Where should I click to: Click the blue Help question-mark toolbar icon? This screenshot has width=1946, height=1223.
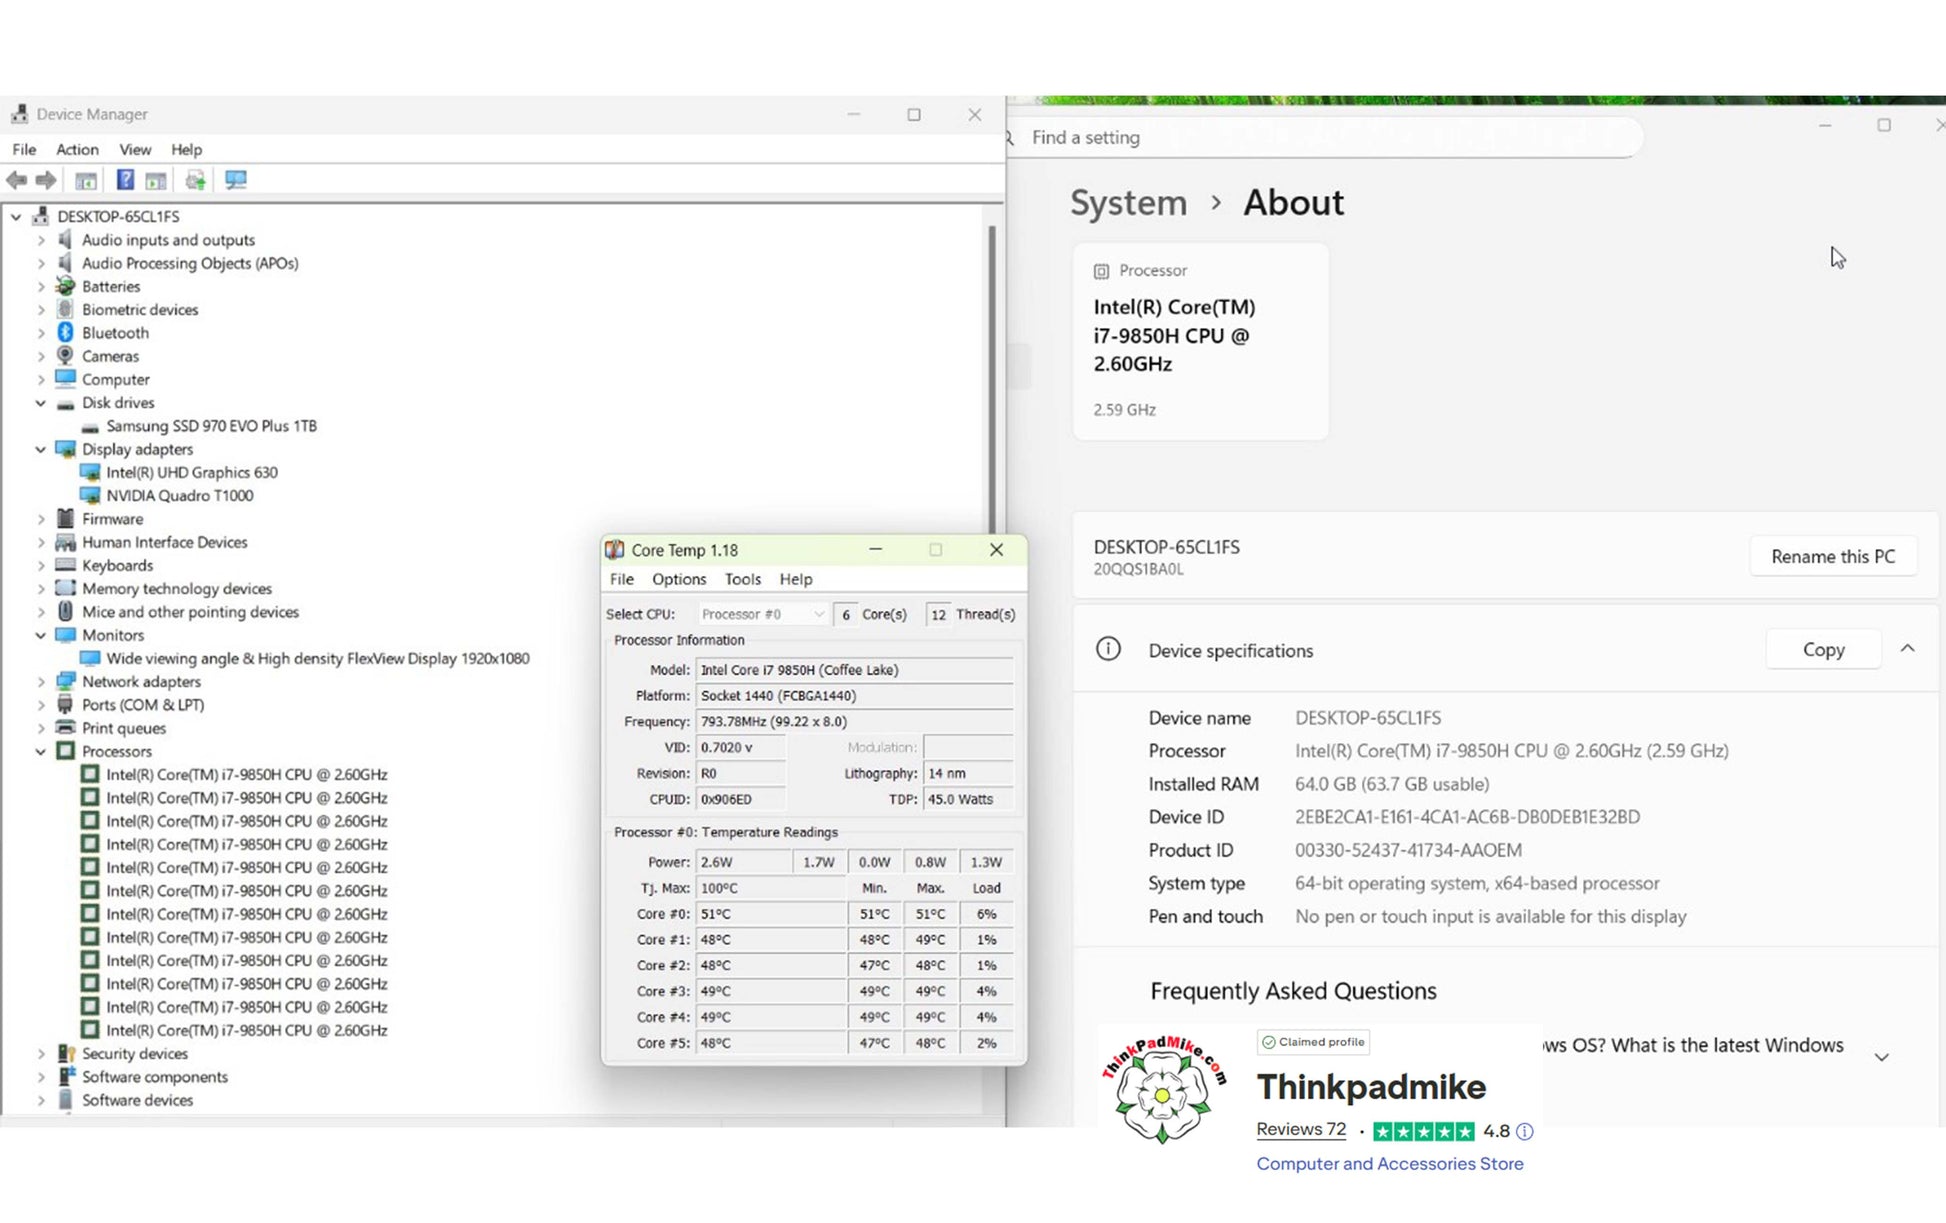(125, 180)
